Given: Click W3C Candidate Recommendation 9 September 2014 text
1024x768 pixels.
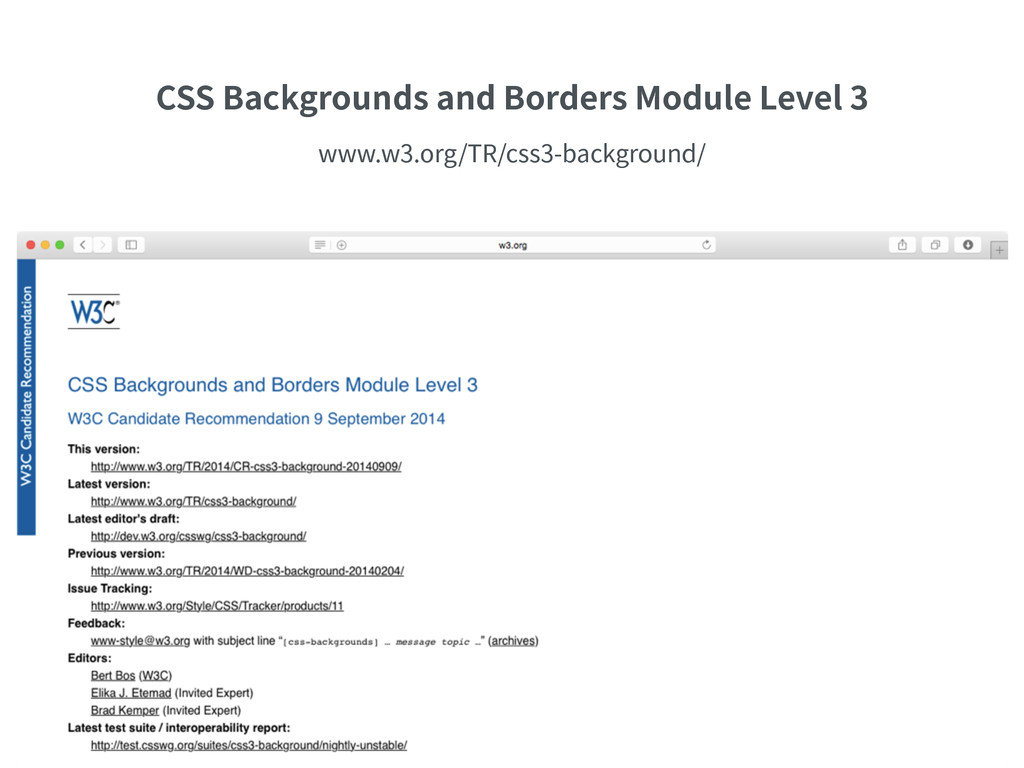Looking at the screenshot, I should (256, 419).
